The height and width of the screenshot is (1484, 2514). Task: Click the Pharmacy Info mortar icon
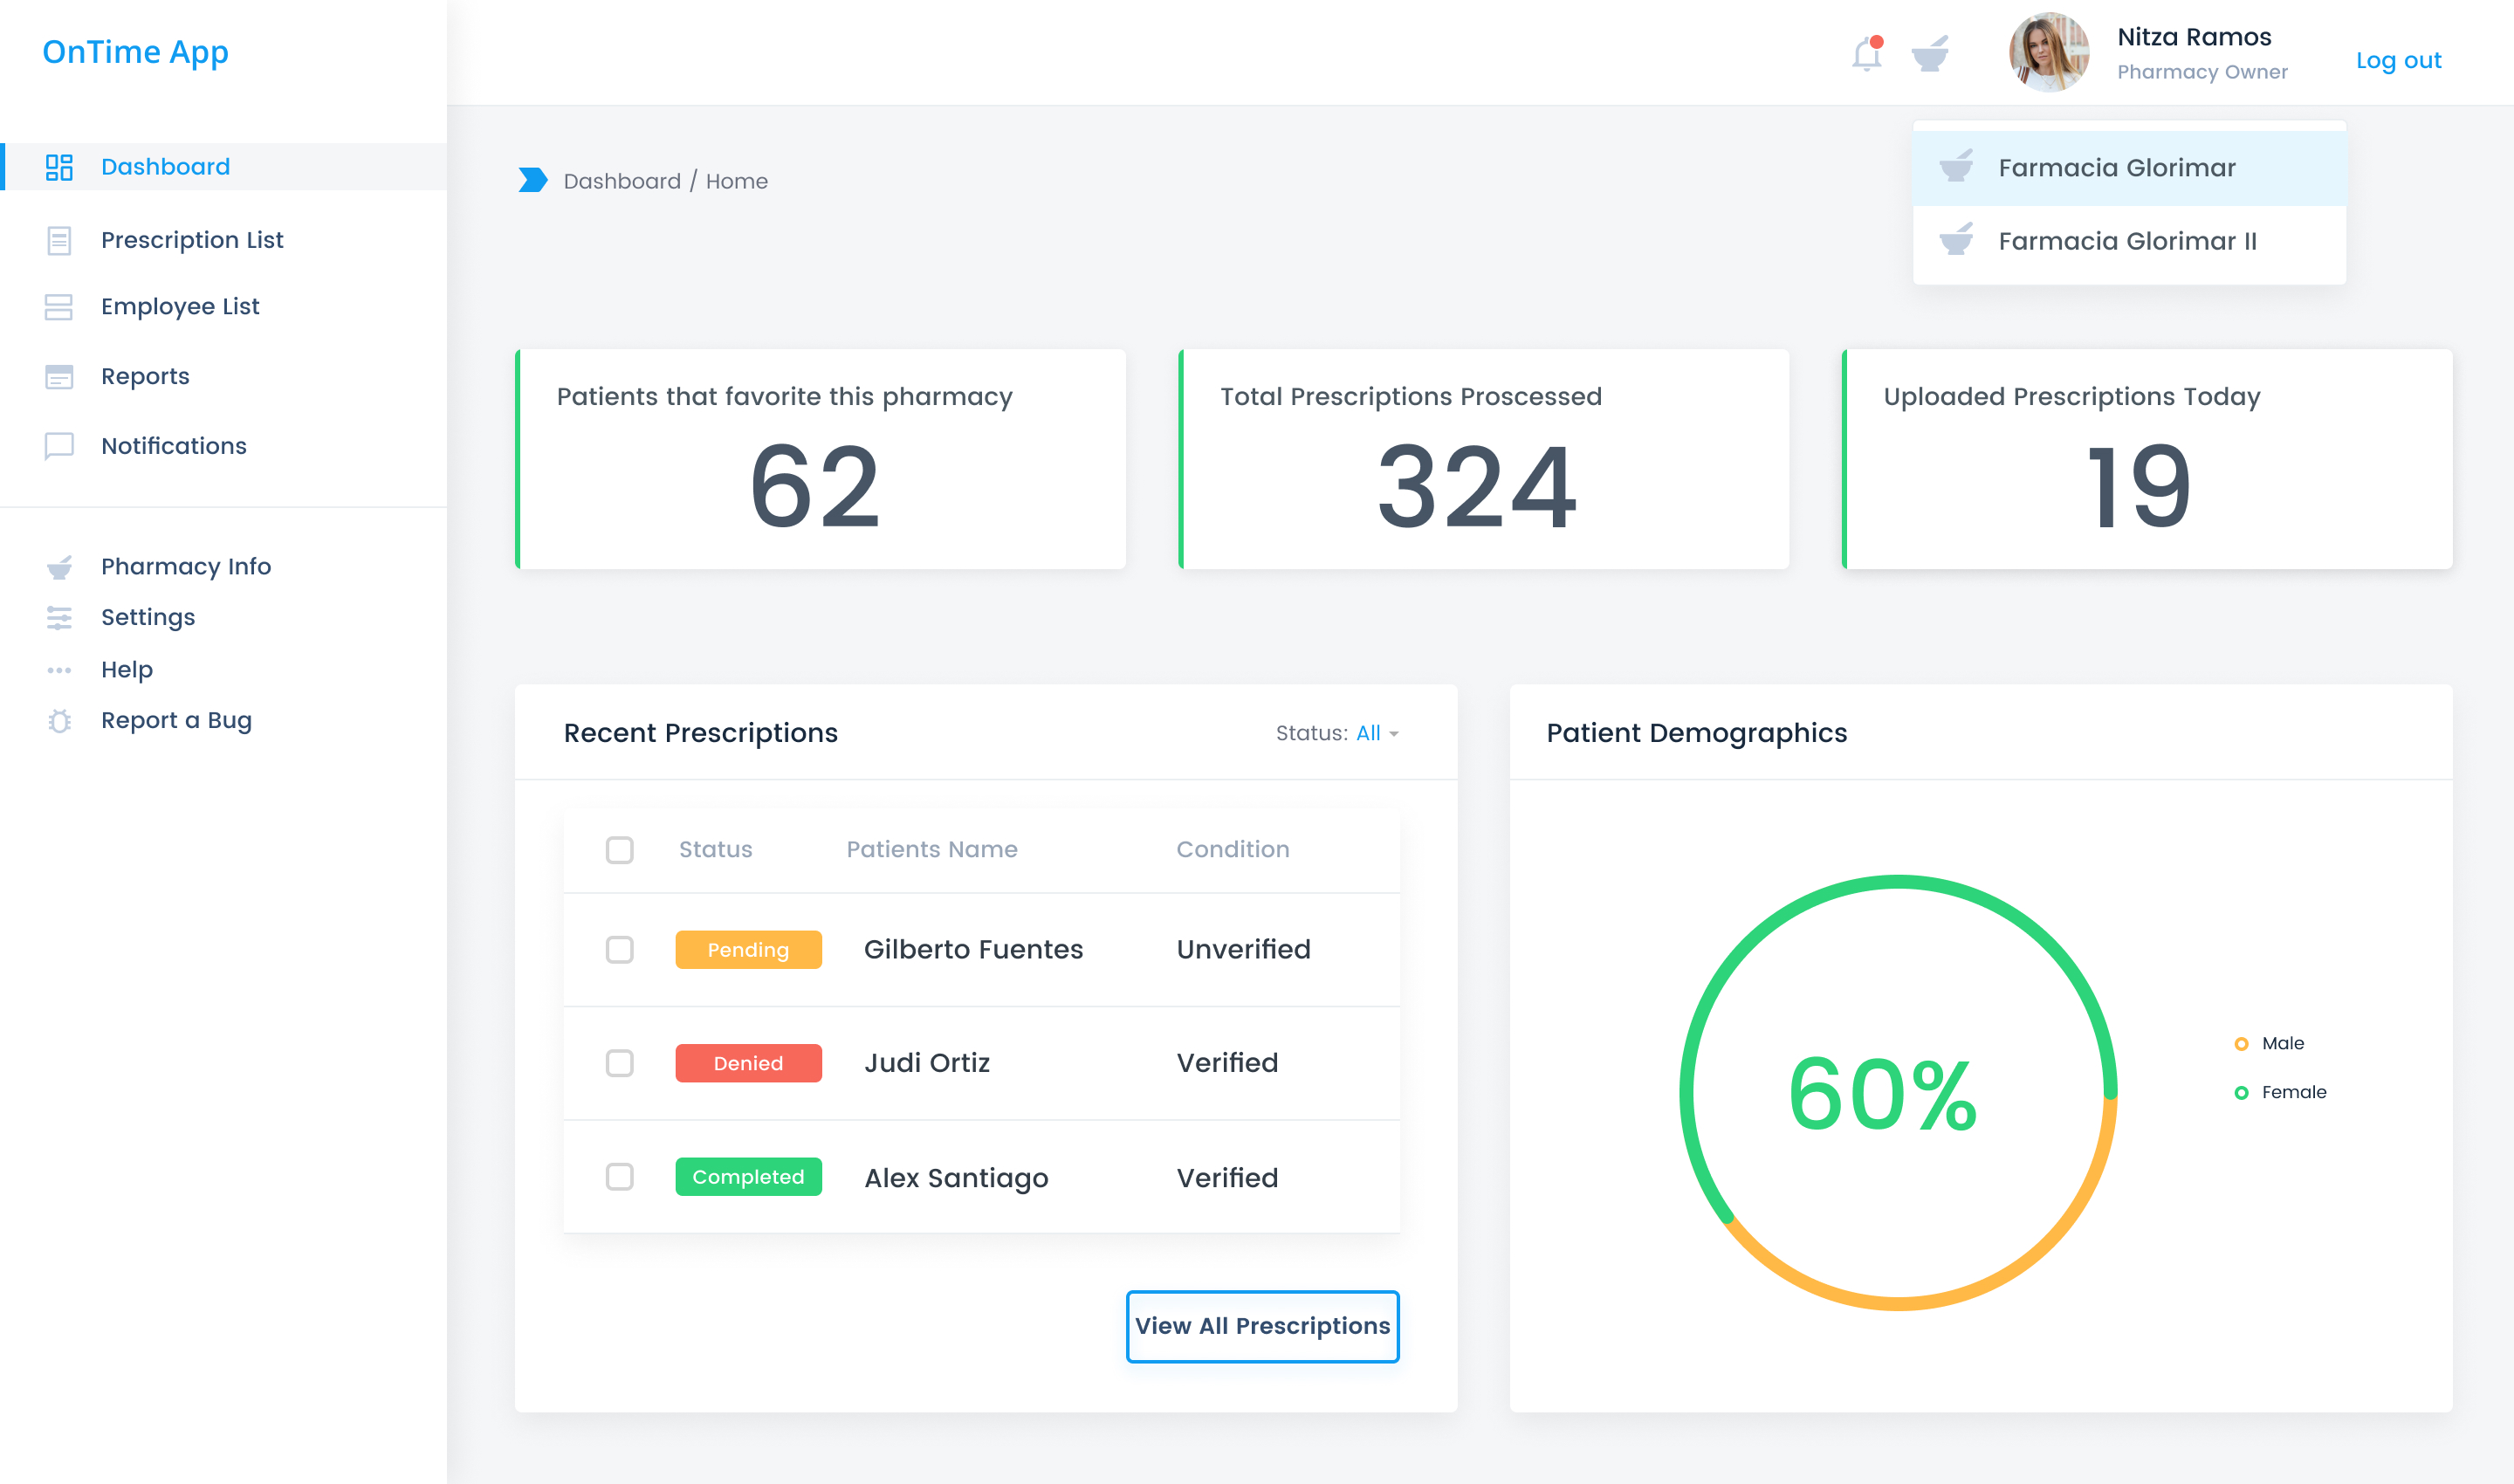(59, 567)
